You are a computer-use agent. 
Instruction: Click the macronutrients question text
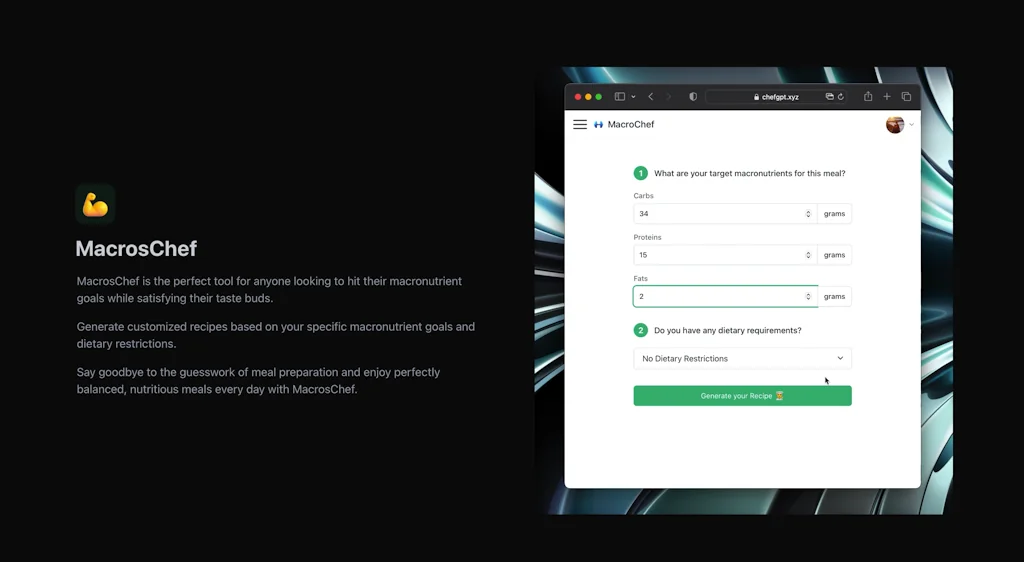tap(750, 173)
